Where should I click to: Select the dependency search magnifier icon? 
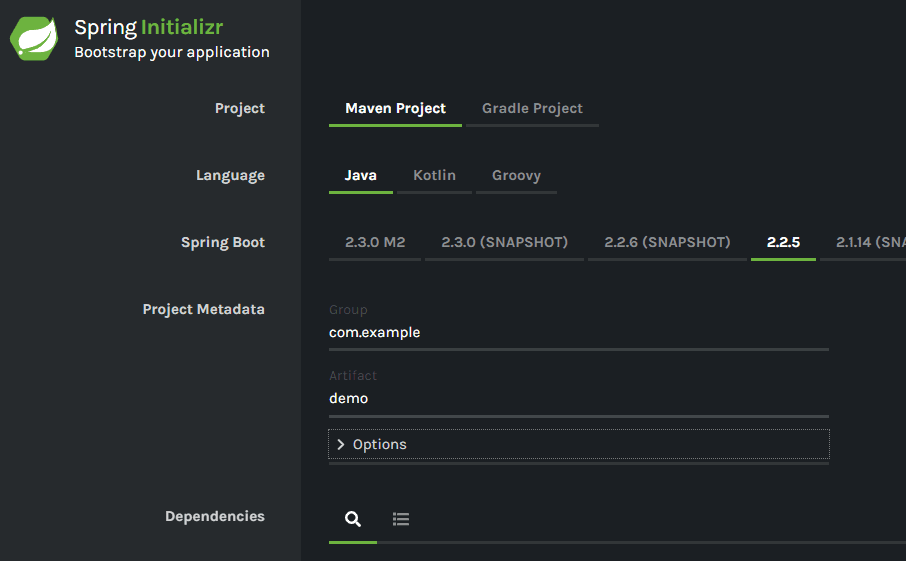coord(352,518)
